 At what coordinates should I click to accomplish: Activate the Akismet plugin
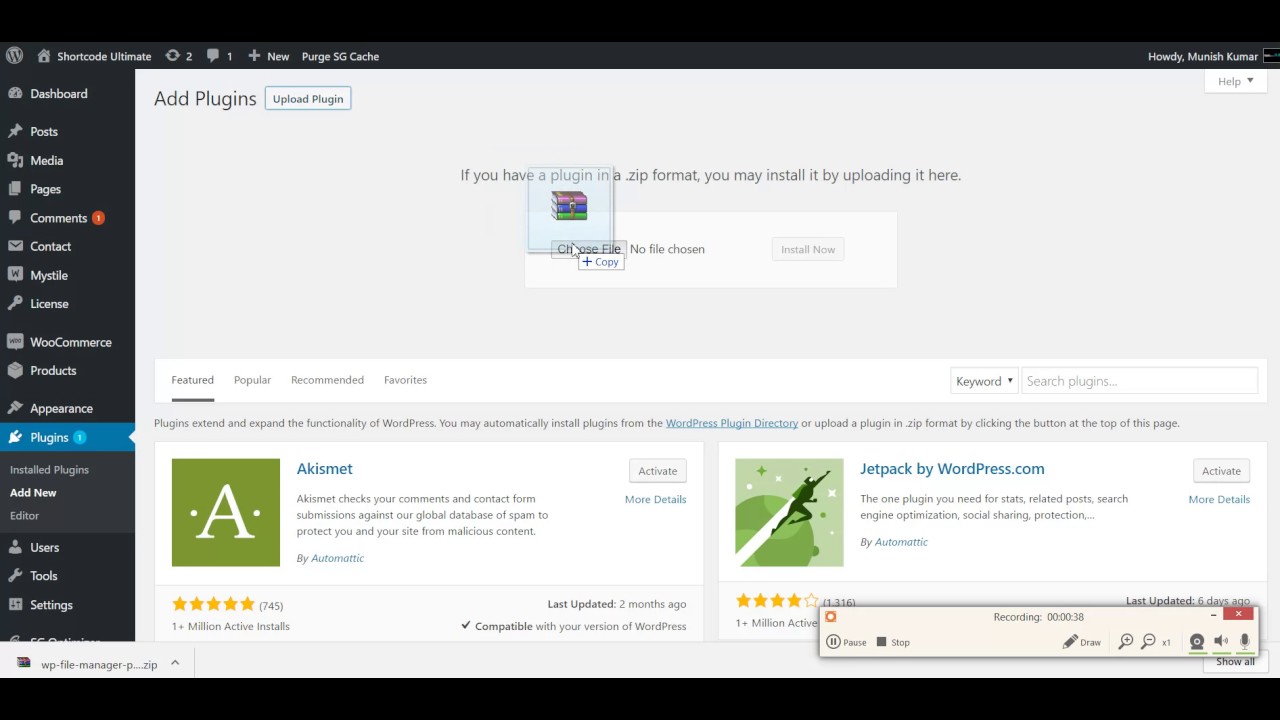(657, 471)
